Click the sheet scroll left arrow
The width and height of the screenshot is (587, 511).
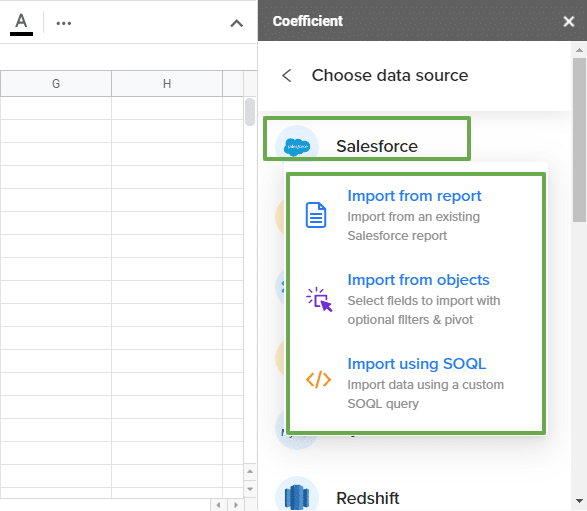coord(218,505)
